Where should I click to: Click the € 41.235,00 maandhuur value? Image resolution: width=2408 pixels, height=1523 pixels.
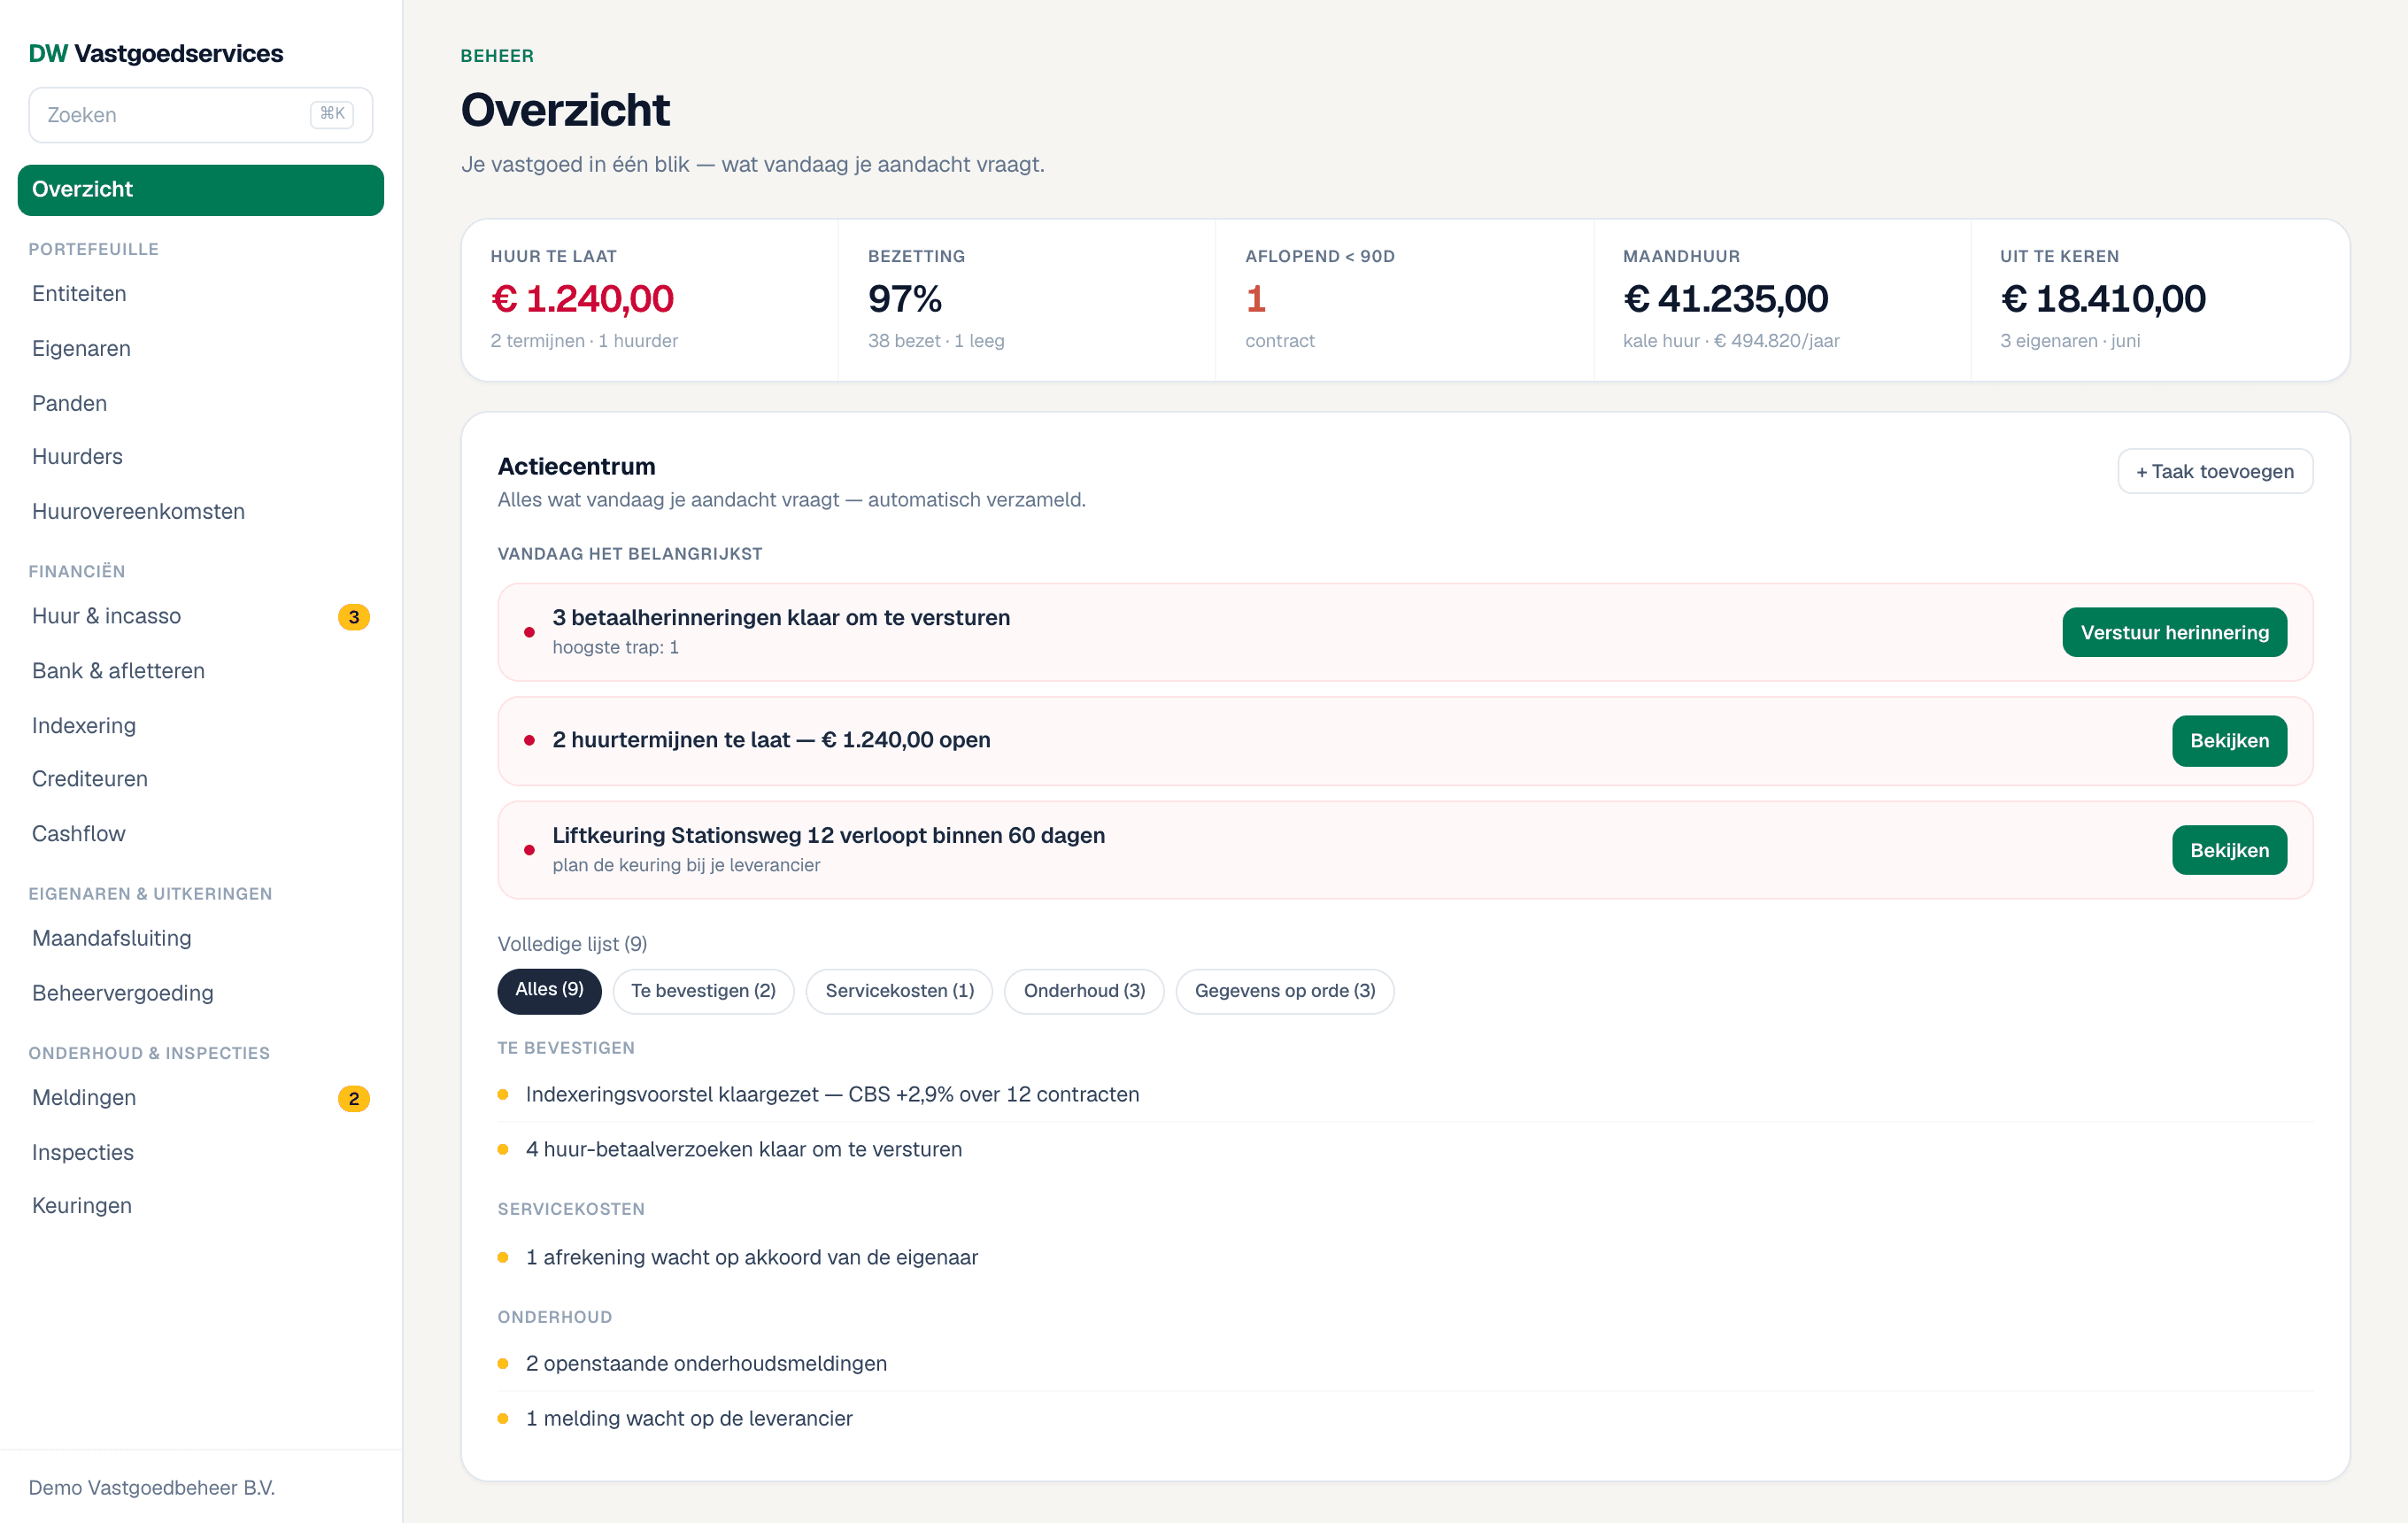pos(1725,299)
